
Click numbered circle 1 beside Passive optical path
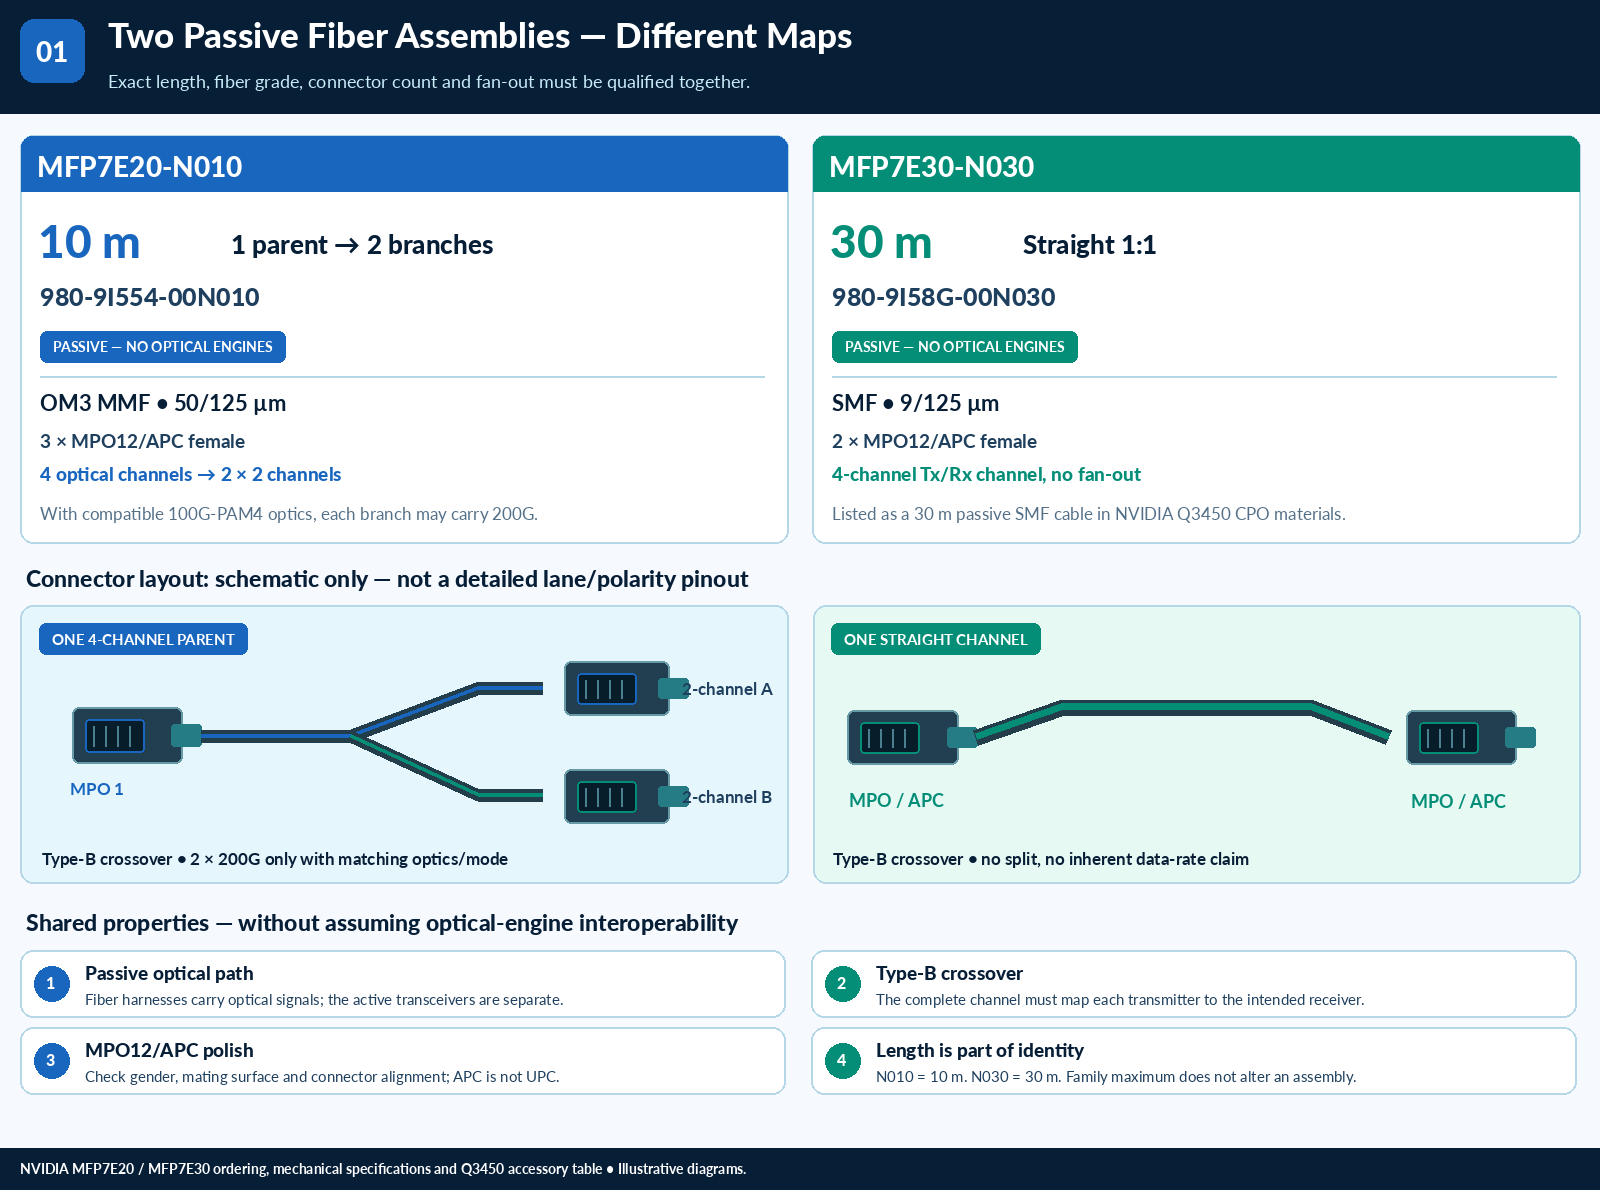(51, 984)
